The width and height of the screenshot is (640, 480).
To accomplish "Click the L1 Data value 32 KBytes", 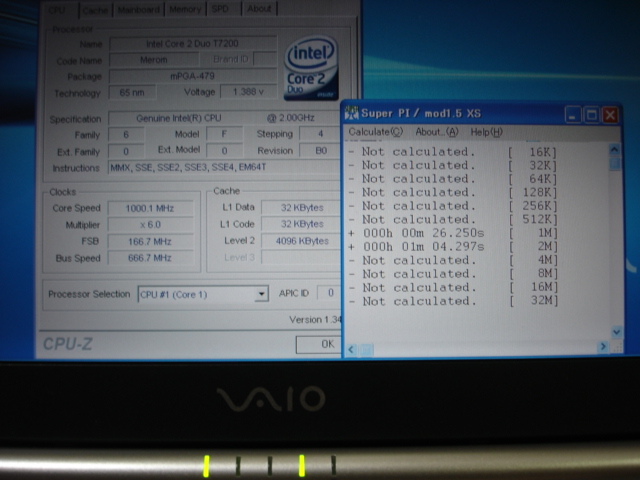I will 301,207.
